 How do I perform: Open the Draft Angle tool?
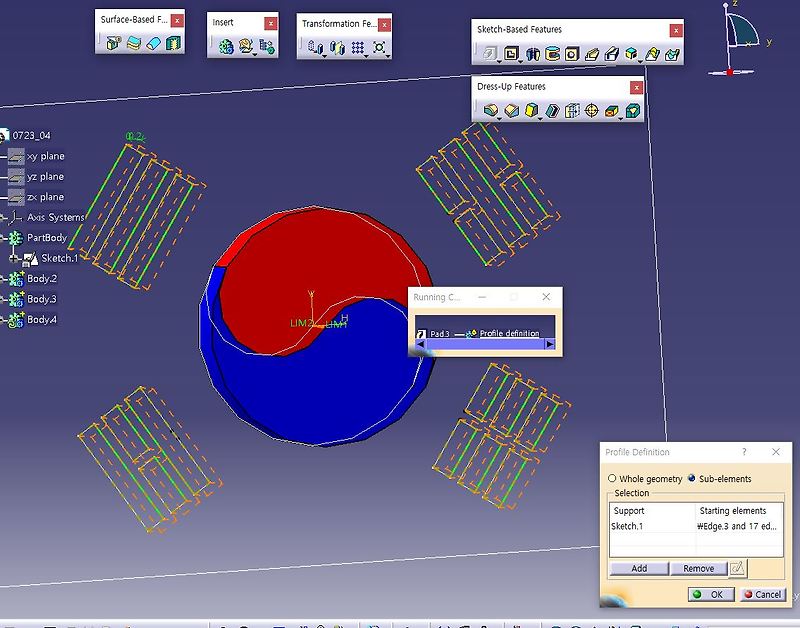(x=531, y=110)
